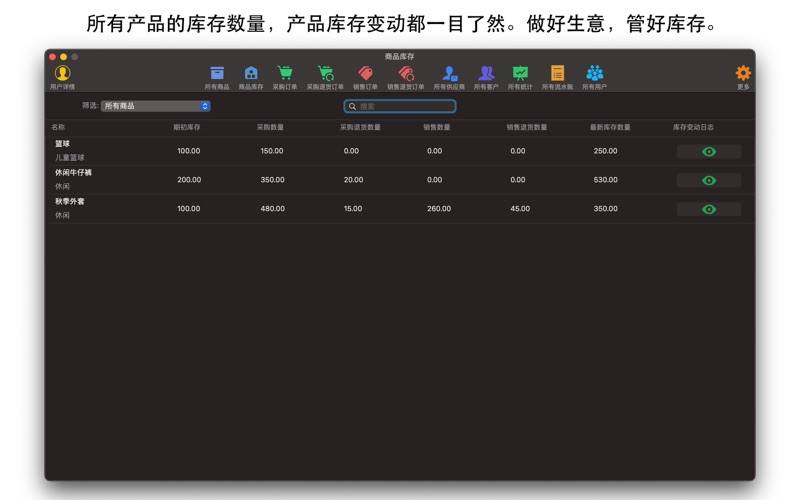800x500 pixels.
Task: Sort by 采购数量 column header
Action: pos(270,127)
